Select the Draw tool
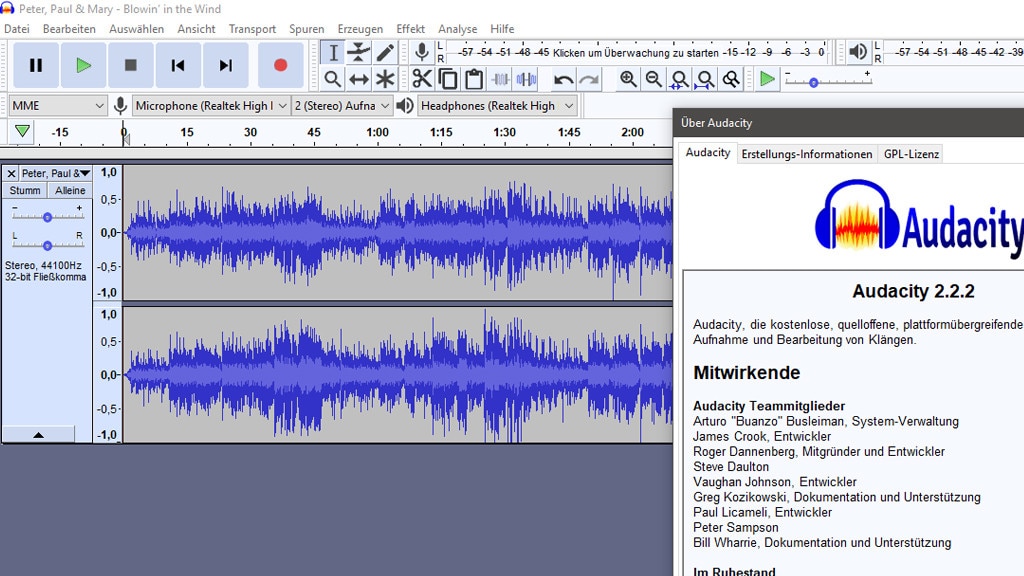The height and width of the screenshot is (576, 1024). [383, 50]
